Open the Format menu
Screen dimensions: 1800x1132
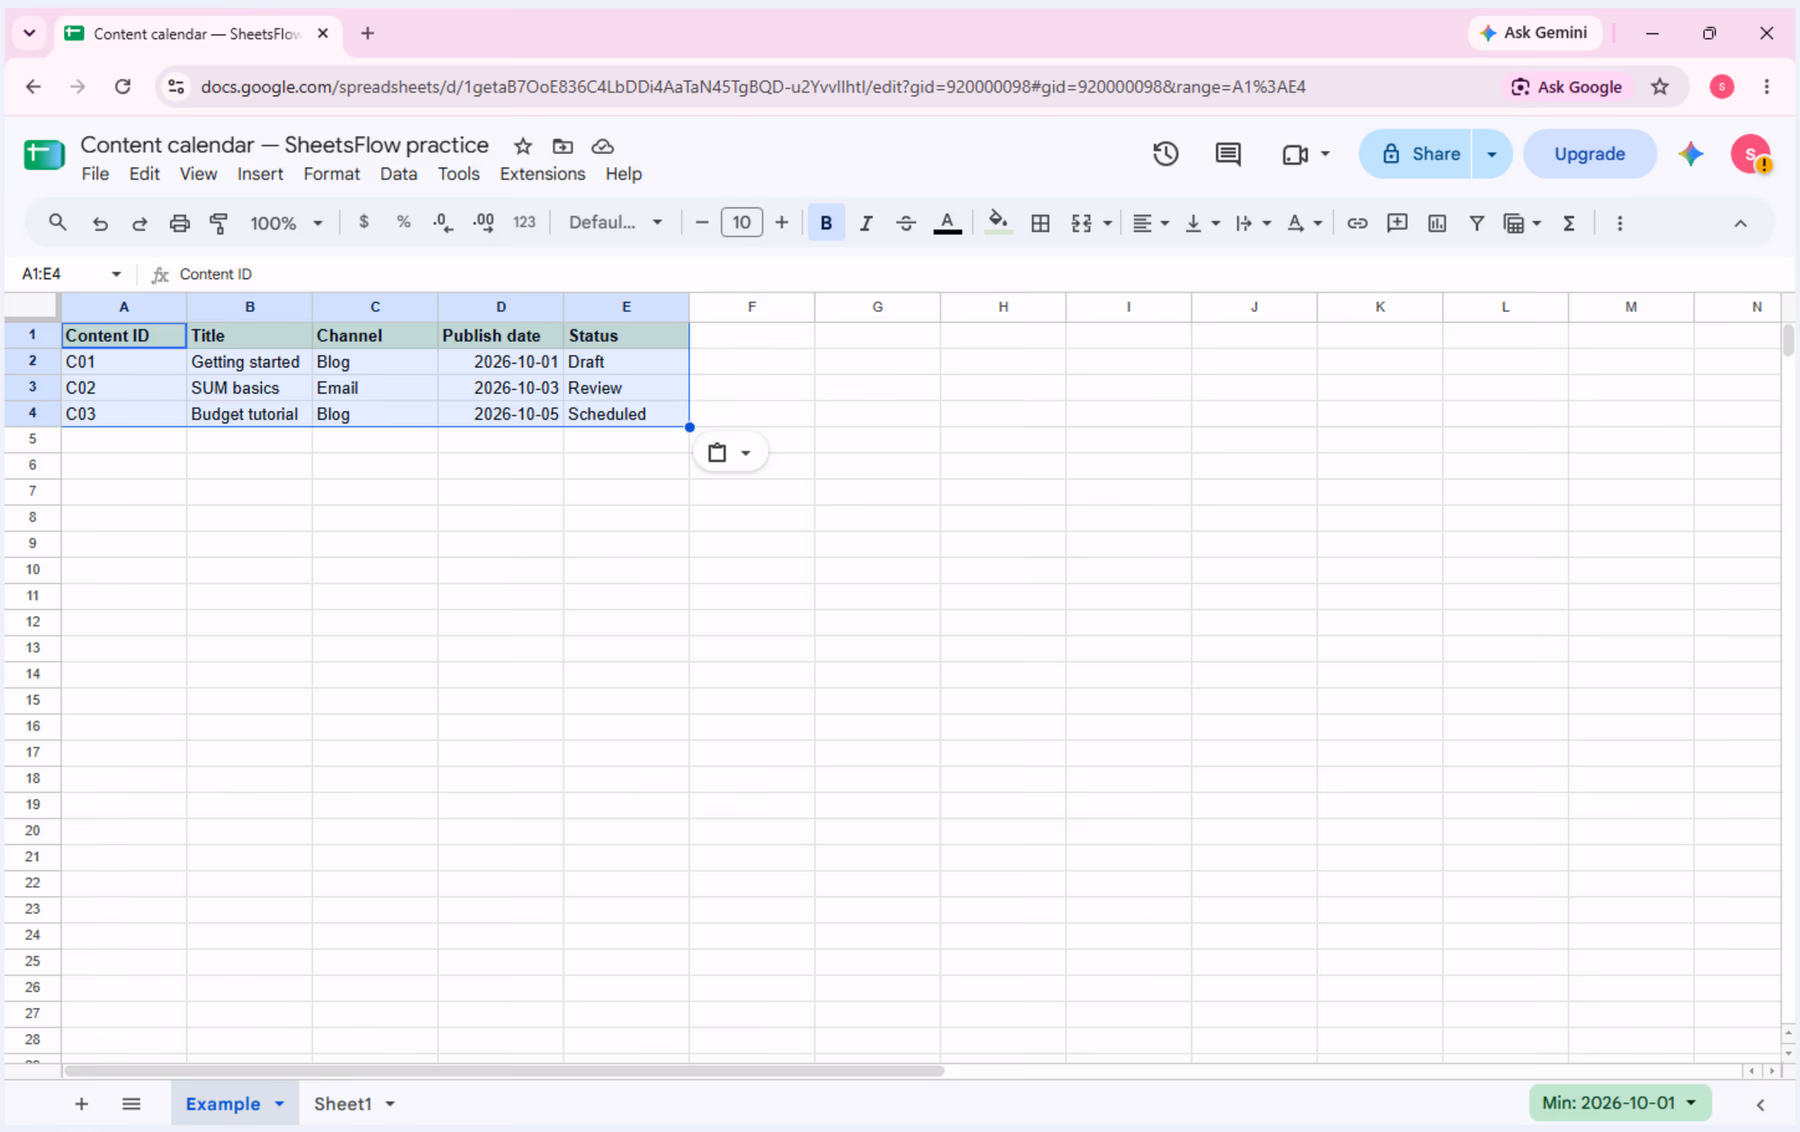coord(331,174)
